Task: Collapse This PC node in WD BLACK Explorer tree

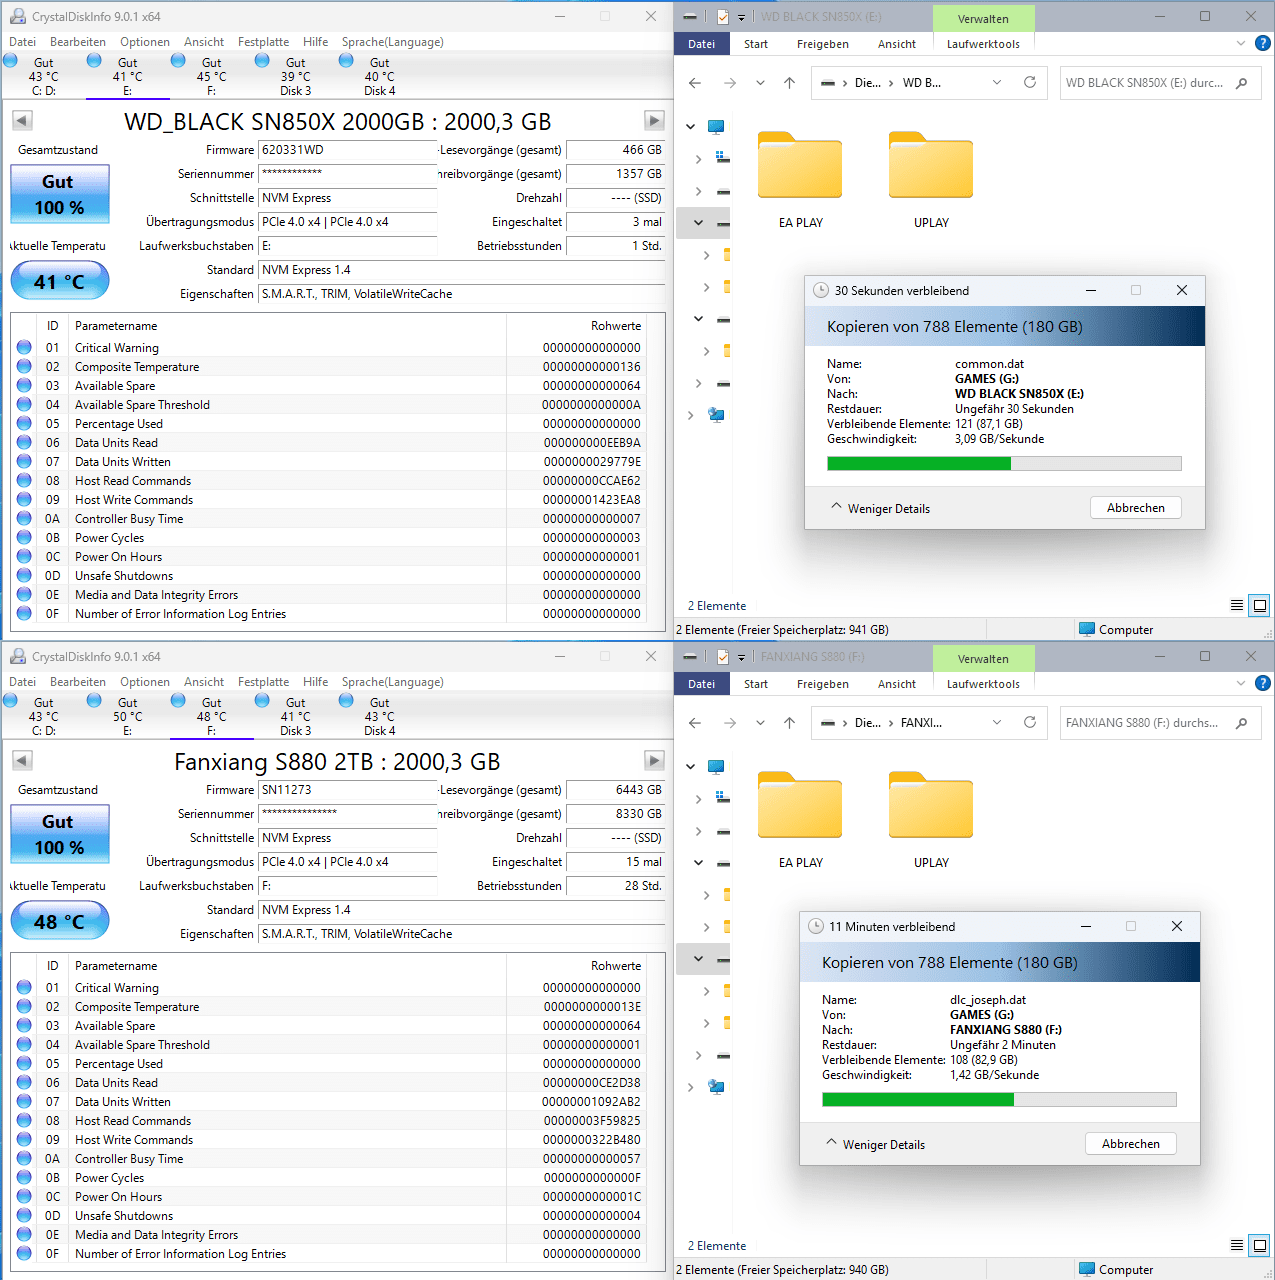Action: [691, 127]
